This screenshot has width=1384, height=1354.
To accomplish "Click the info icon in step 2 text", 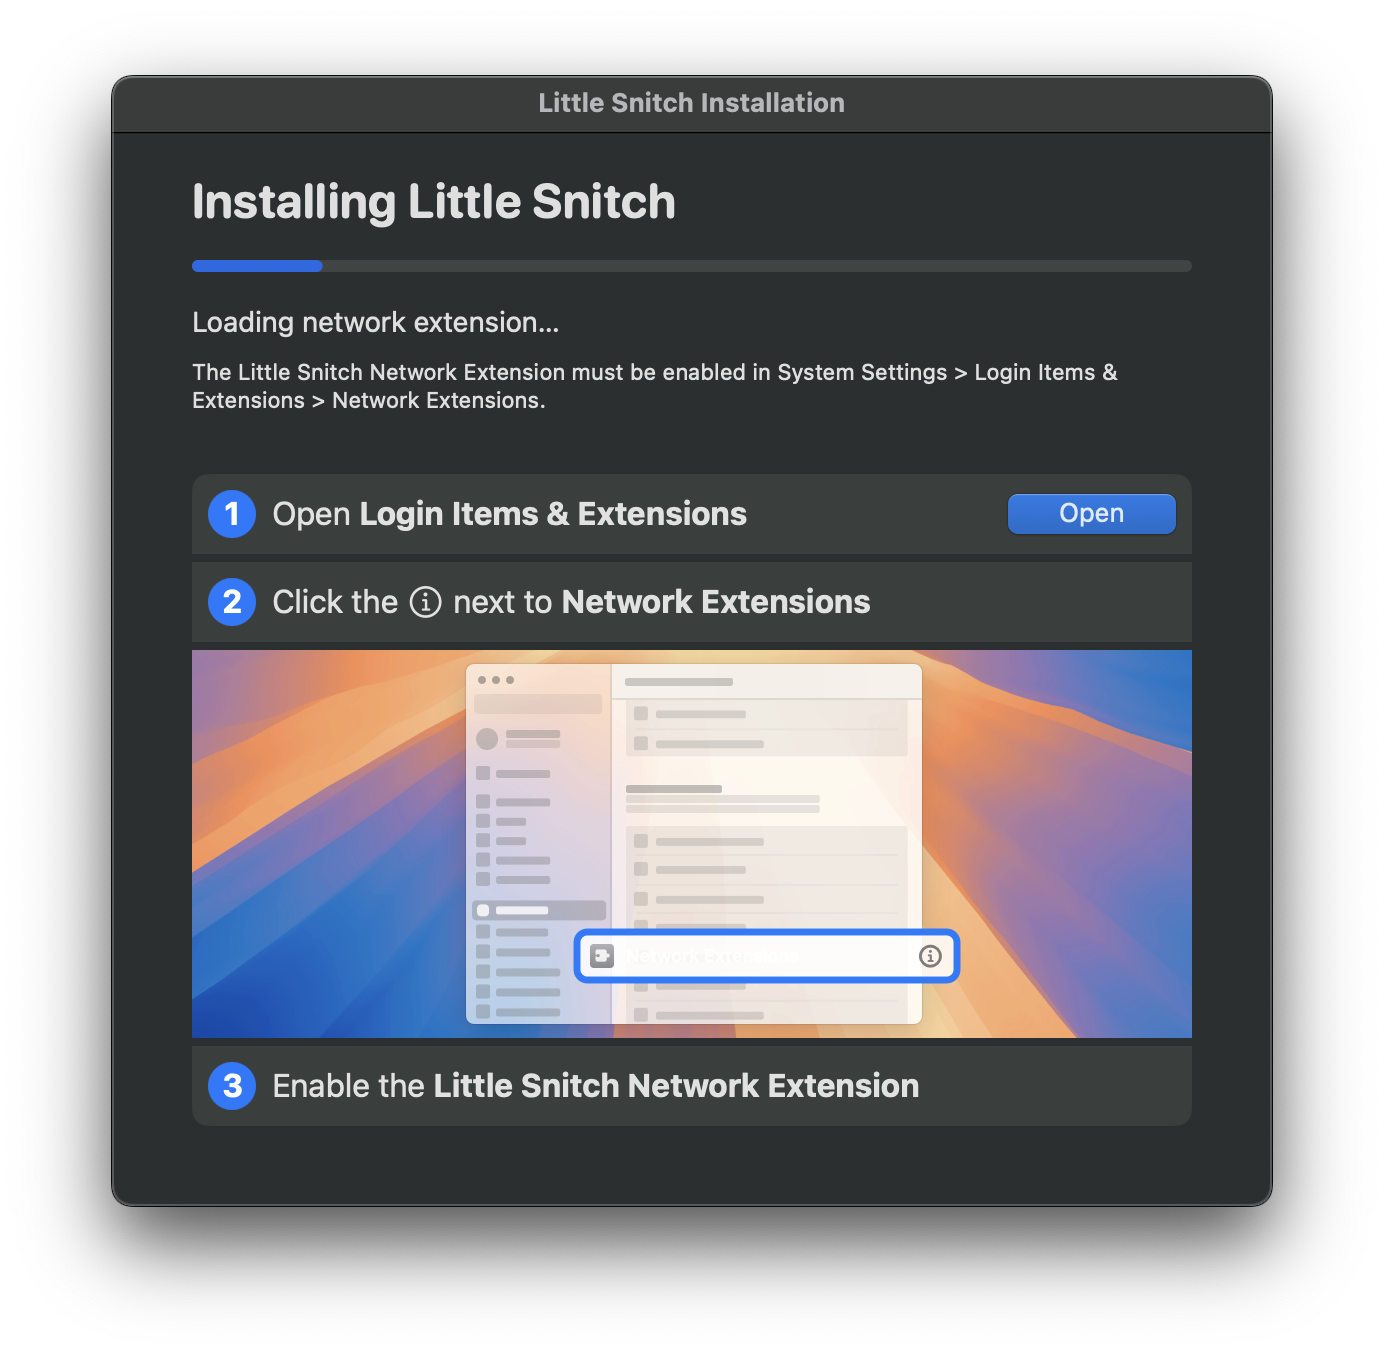I will [x=426, y=602].
